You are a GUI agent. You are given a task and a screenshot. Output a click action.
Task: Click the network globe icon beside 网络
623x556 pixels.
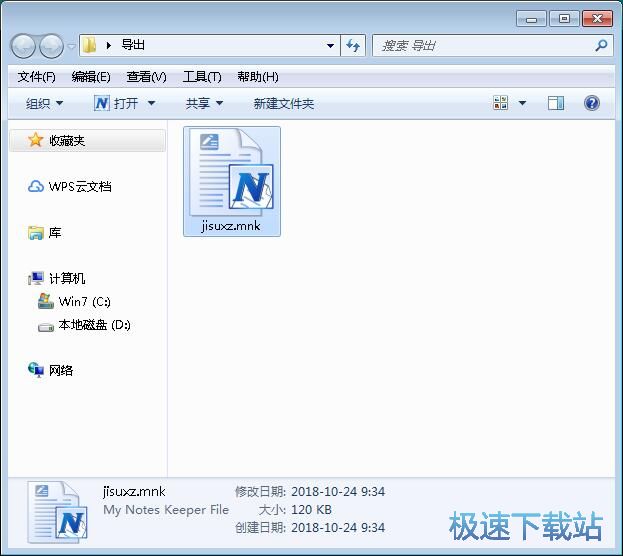(36, 370)
